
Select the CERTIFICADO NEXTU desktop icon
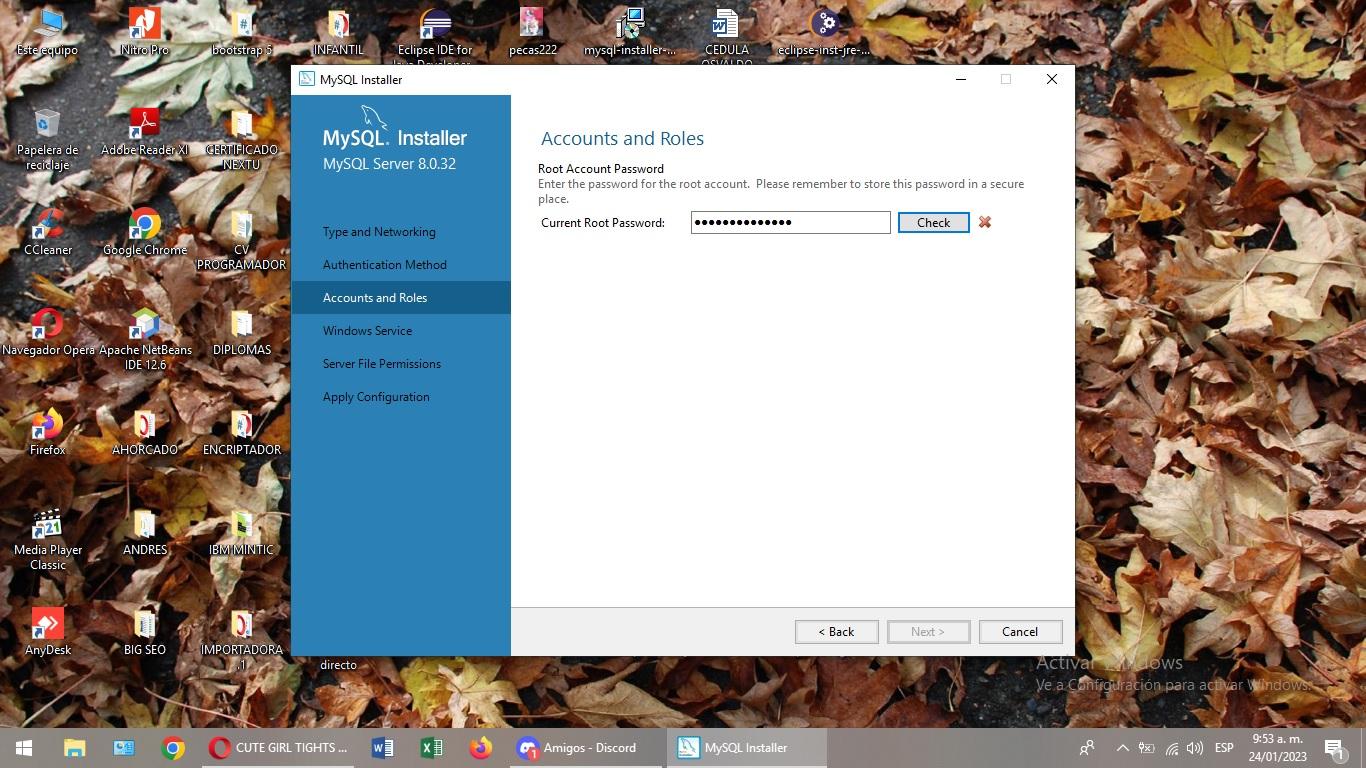[x=242, y=139]
